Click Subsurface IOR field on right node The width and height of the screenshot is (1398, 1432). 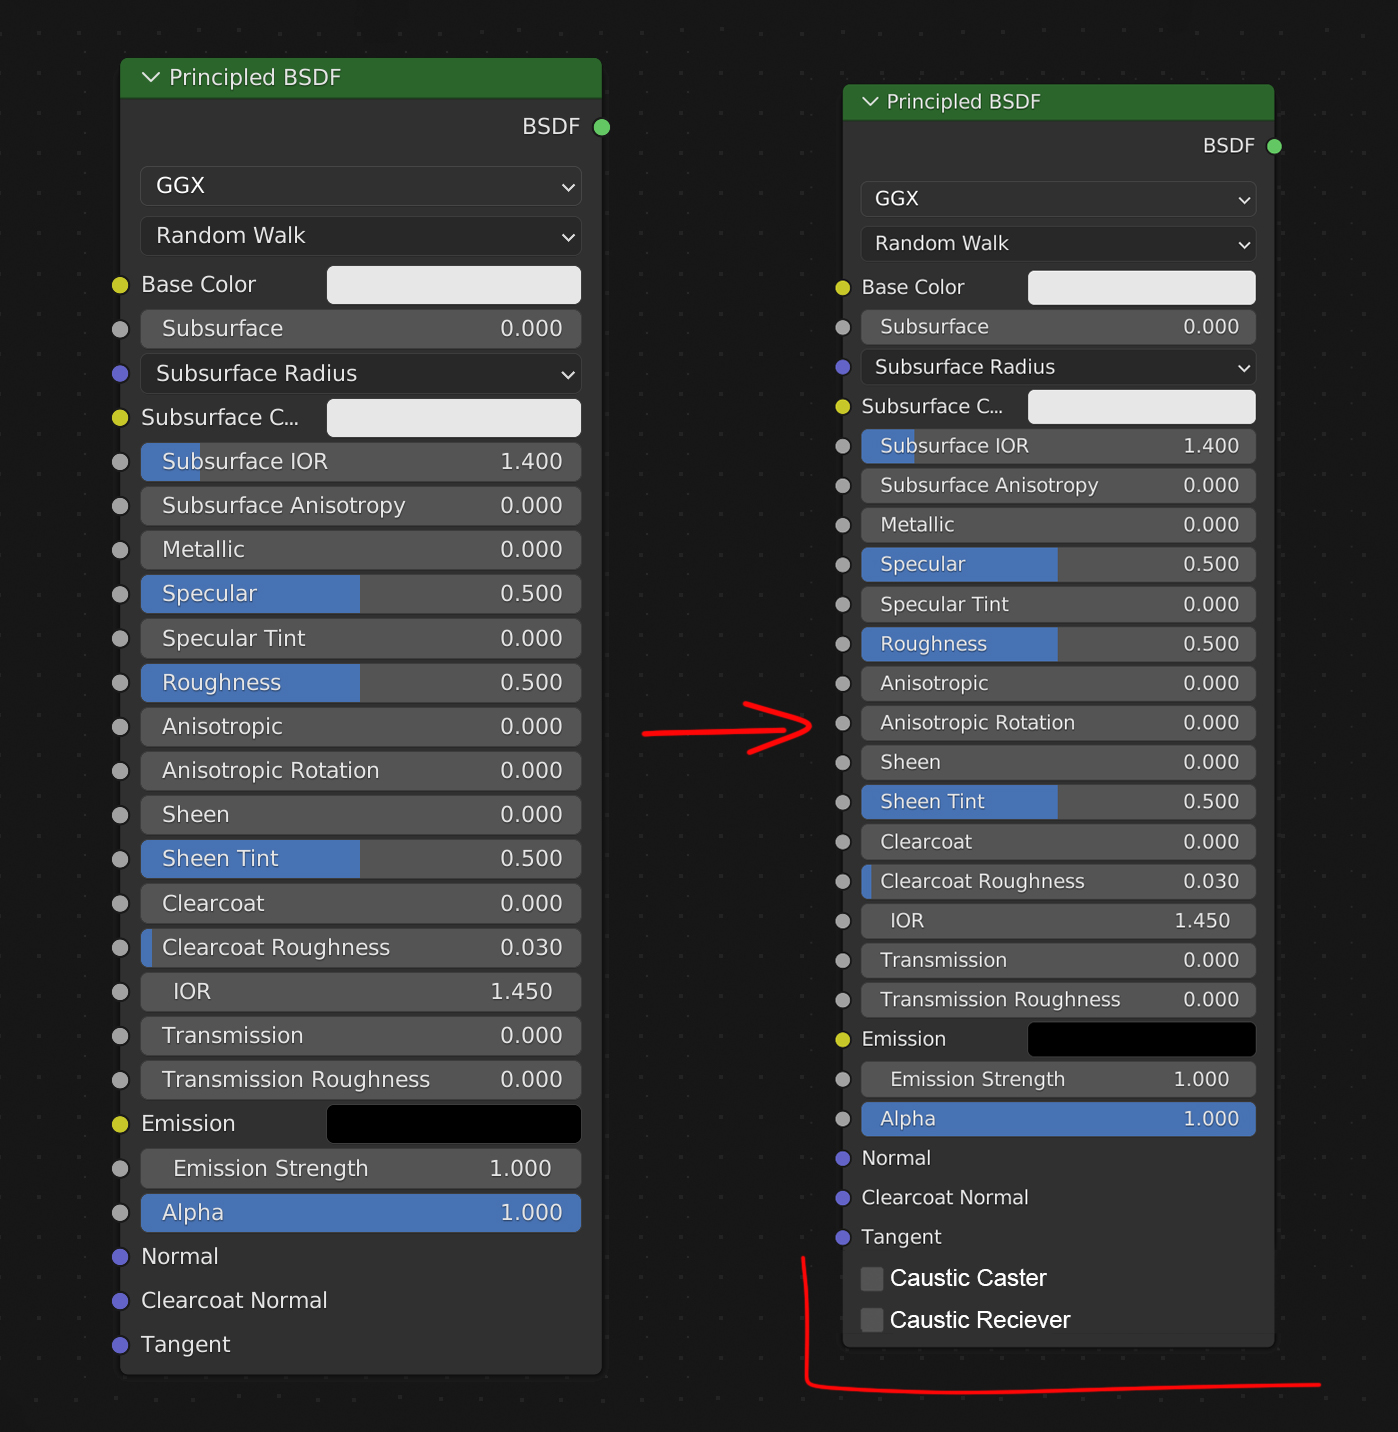[1058, 446]
